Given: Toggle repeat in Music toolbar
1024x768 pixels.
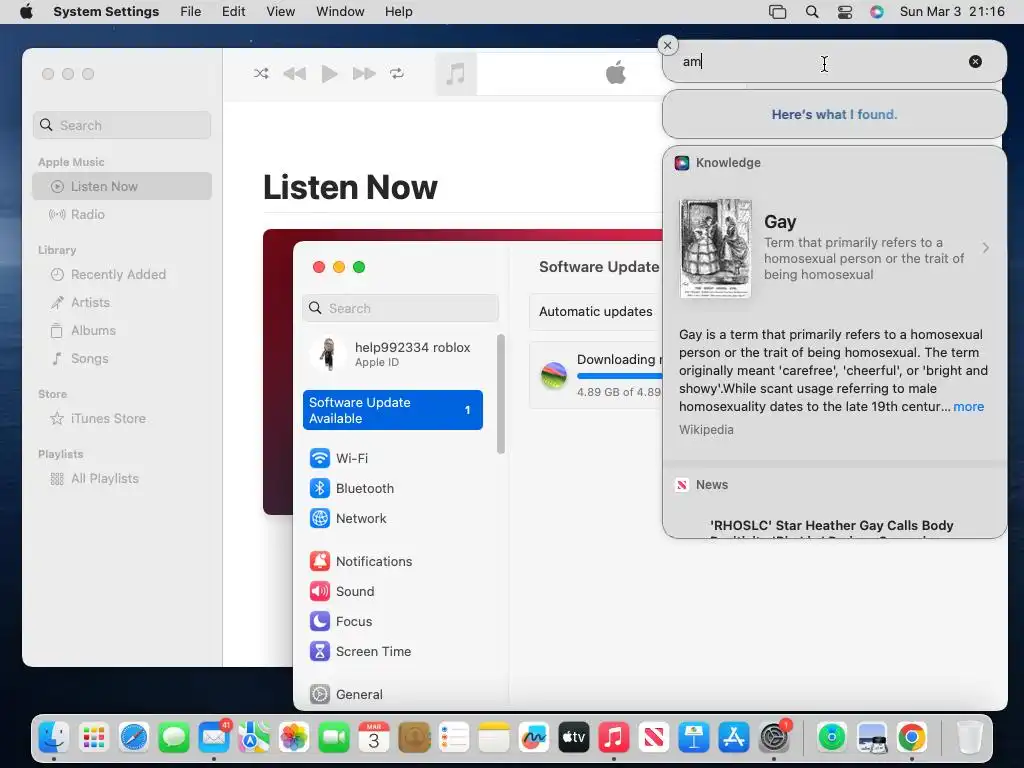Looking at the screenshot, I should (x=397, y=73).
